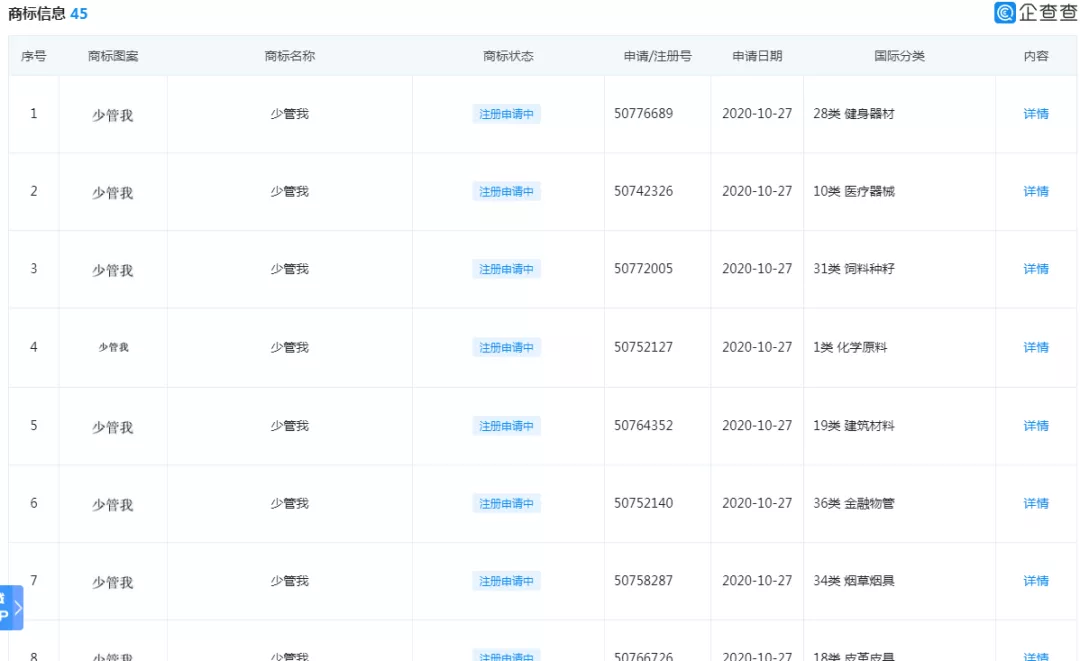The image size is (1080, 661).
Task: Click 注册申请中 status on the 饲料种籽 row
Action: click(x=506, y=268)
